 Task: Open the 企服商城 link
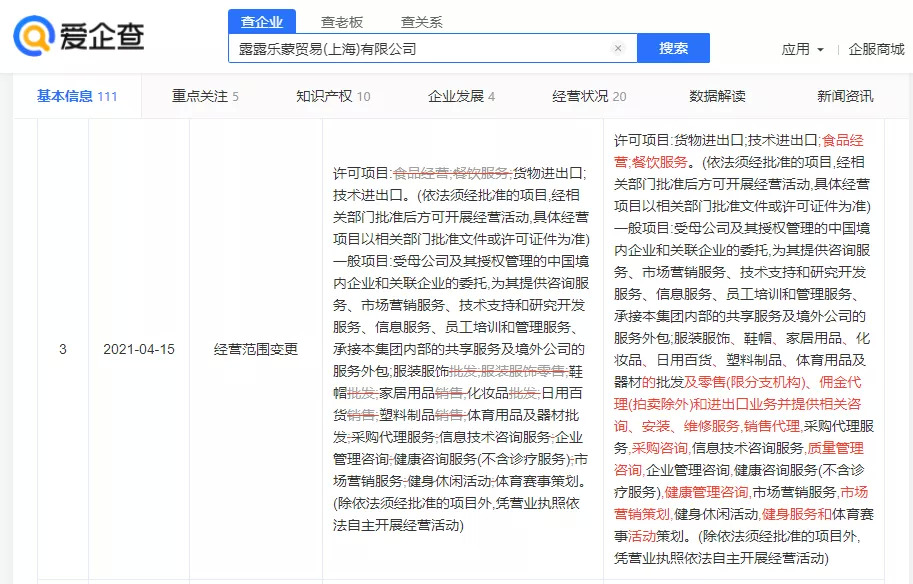point(876,49)
